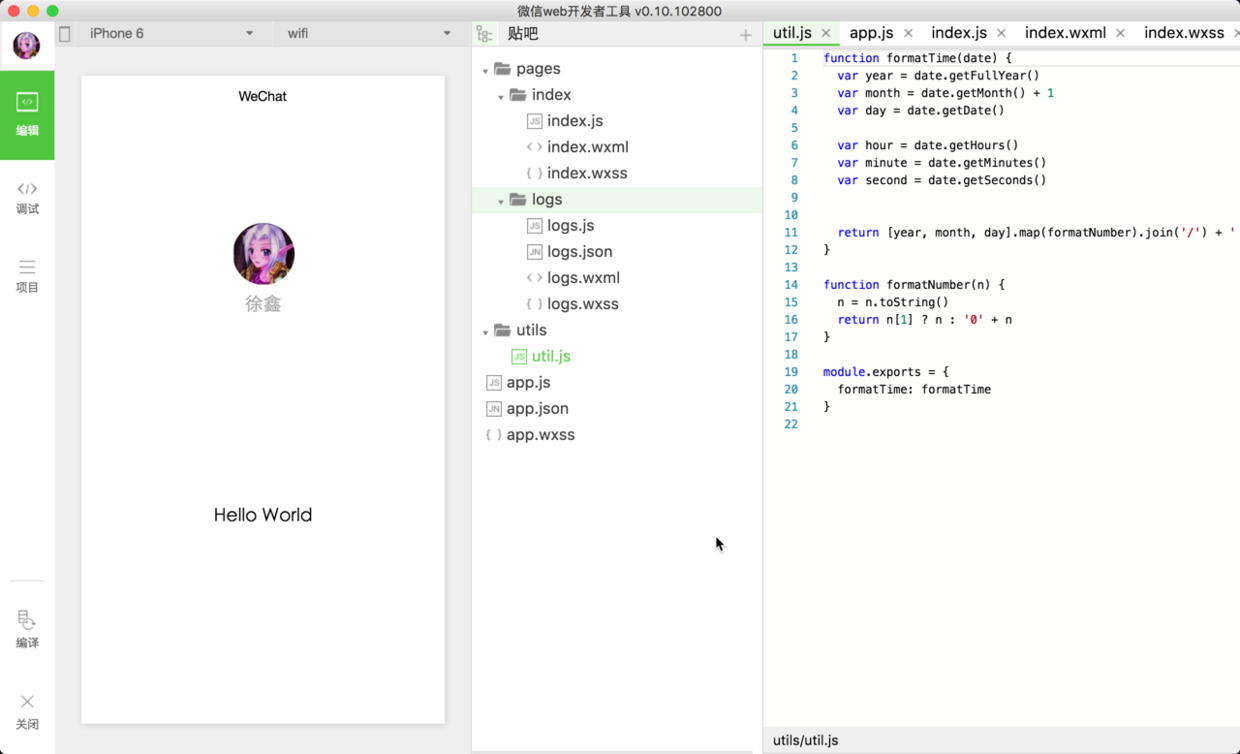Click the code icon beside logs.wxml

point(534,278)
